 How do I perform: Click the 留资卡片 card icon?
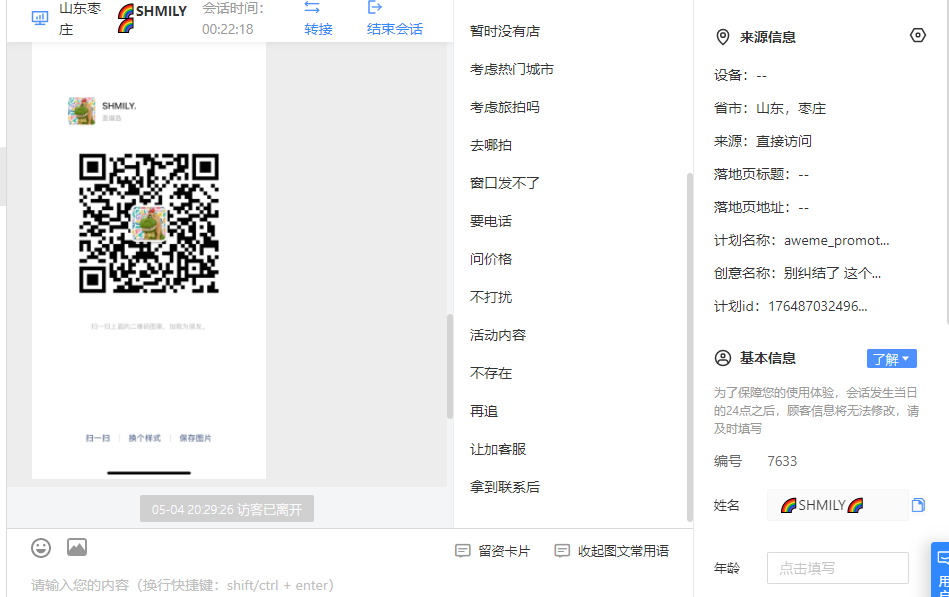462,551
